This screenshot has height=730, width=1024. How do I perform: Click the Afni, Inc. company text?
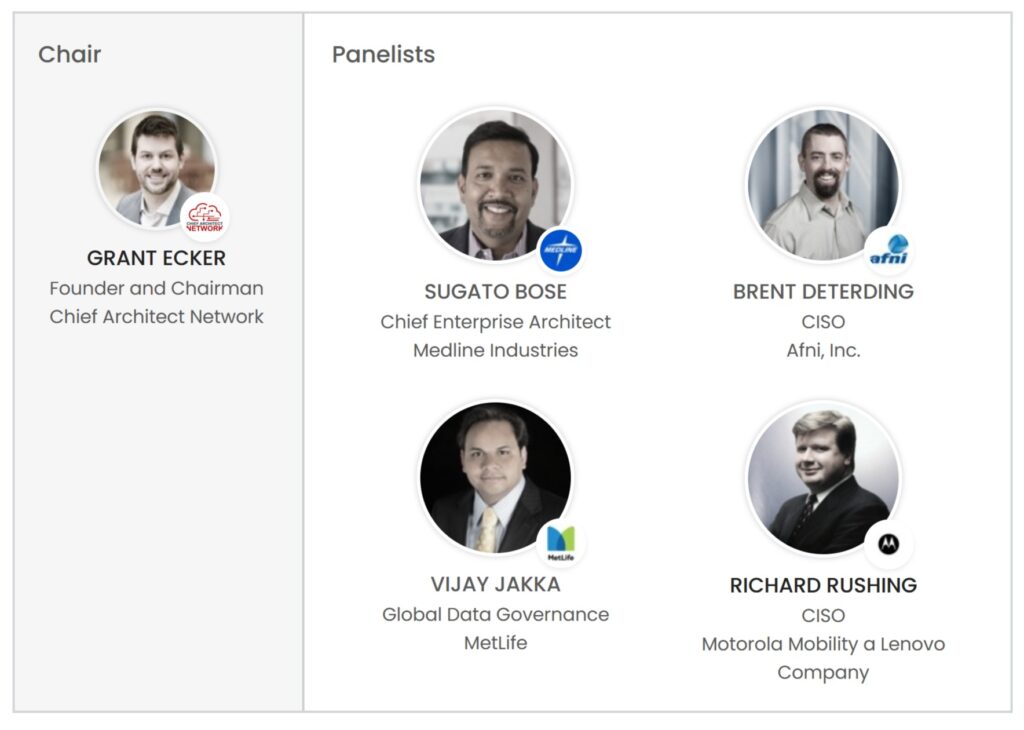click(823, 350)
